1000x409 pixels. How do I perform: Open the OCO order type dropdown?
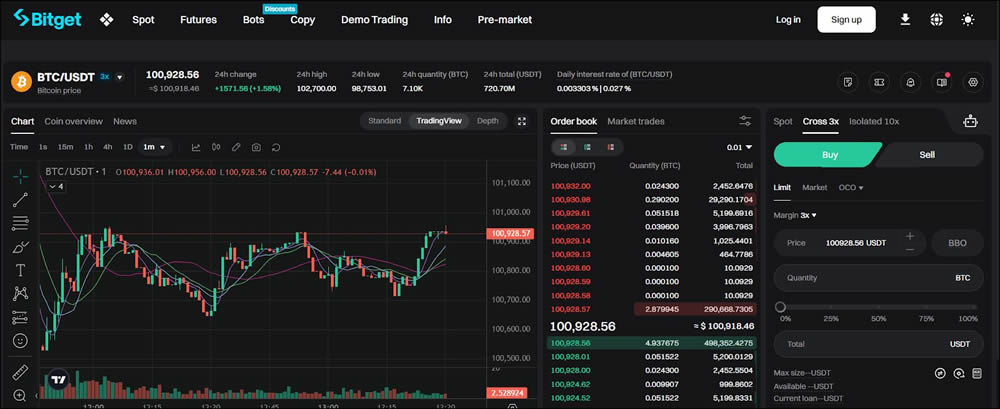(x=851, y=187)
